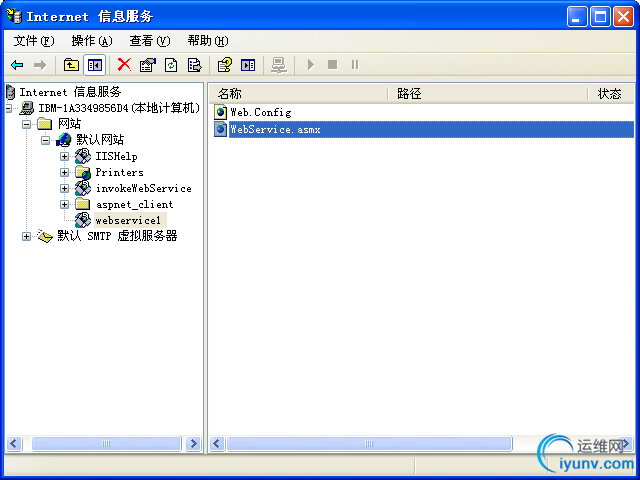Click the local computer icon in tree

coord(27,108)
